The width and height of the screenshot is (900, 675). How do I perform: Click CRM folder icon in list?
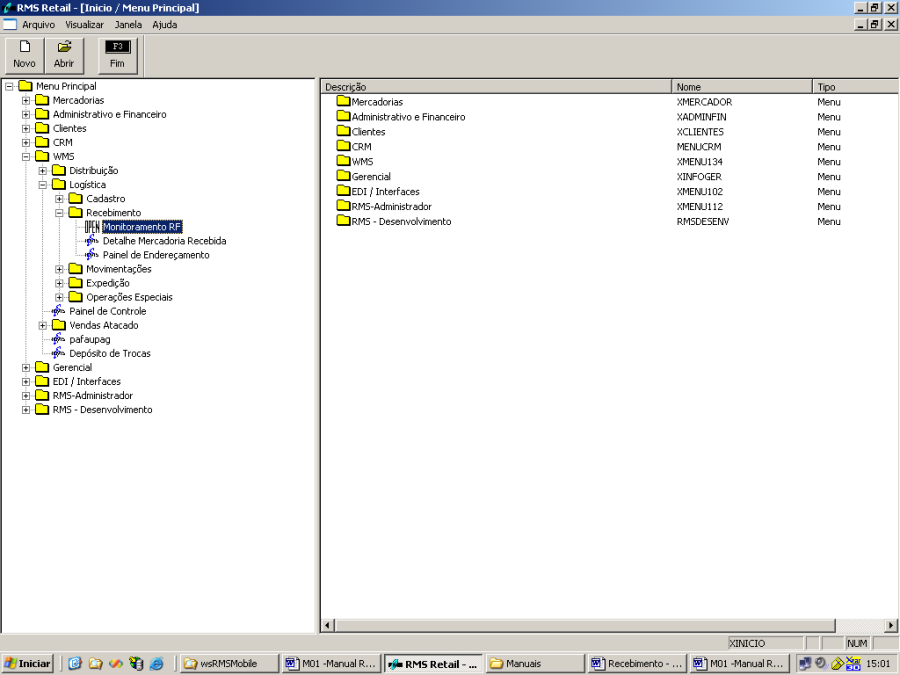coord(343,146)
